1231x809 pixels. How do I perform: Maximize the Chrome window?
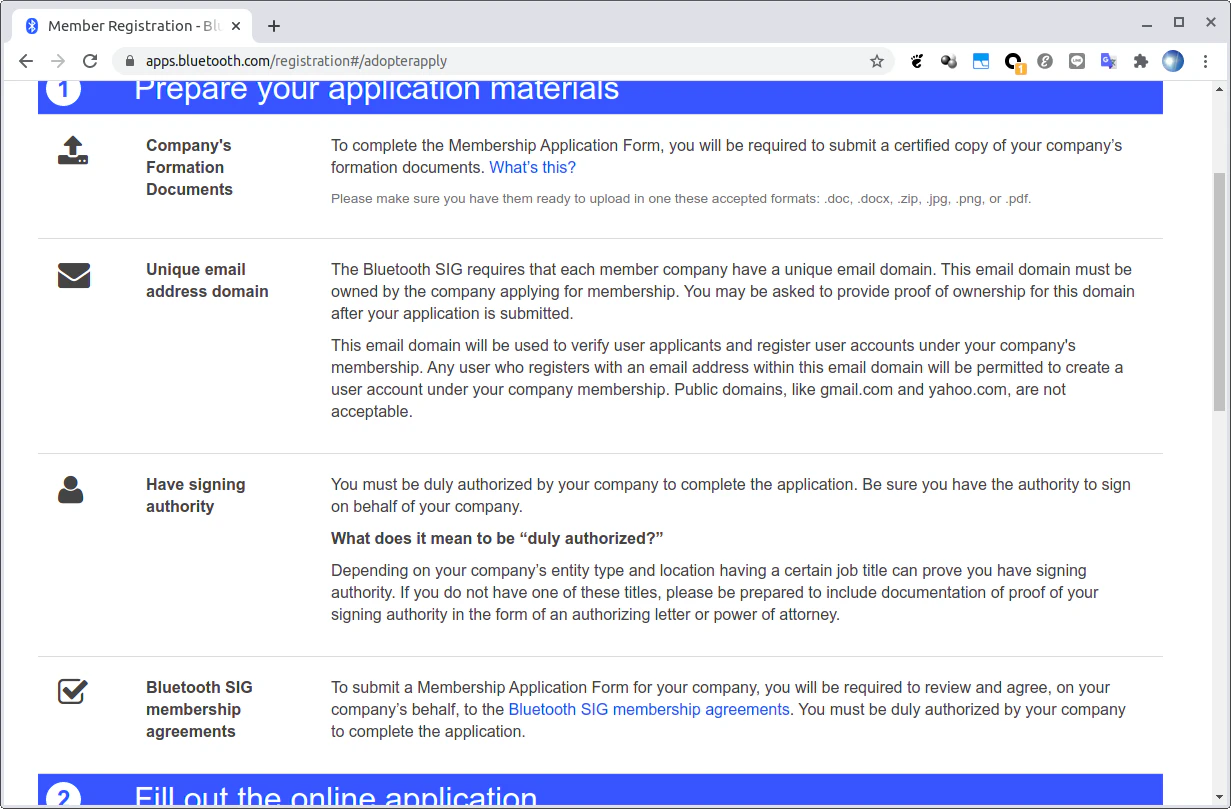[1179, 22]
